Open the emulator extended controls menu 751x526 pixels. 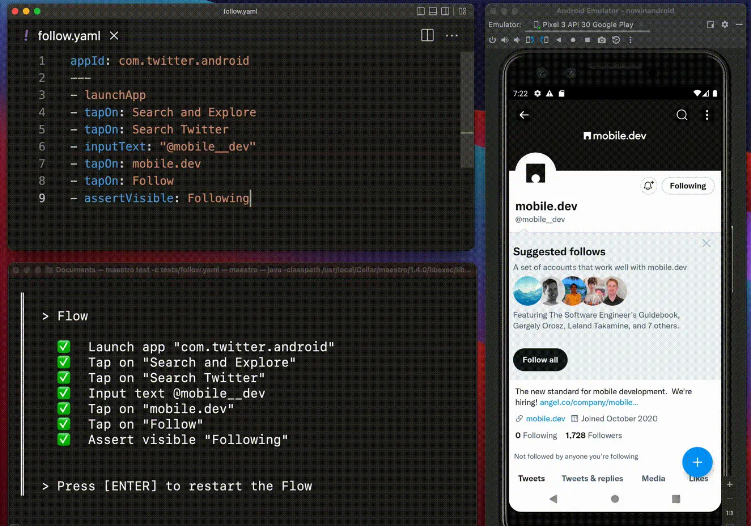click(x=630, y=40)
